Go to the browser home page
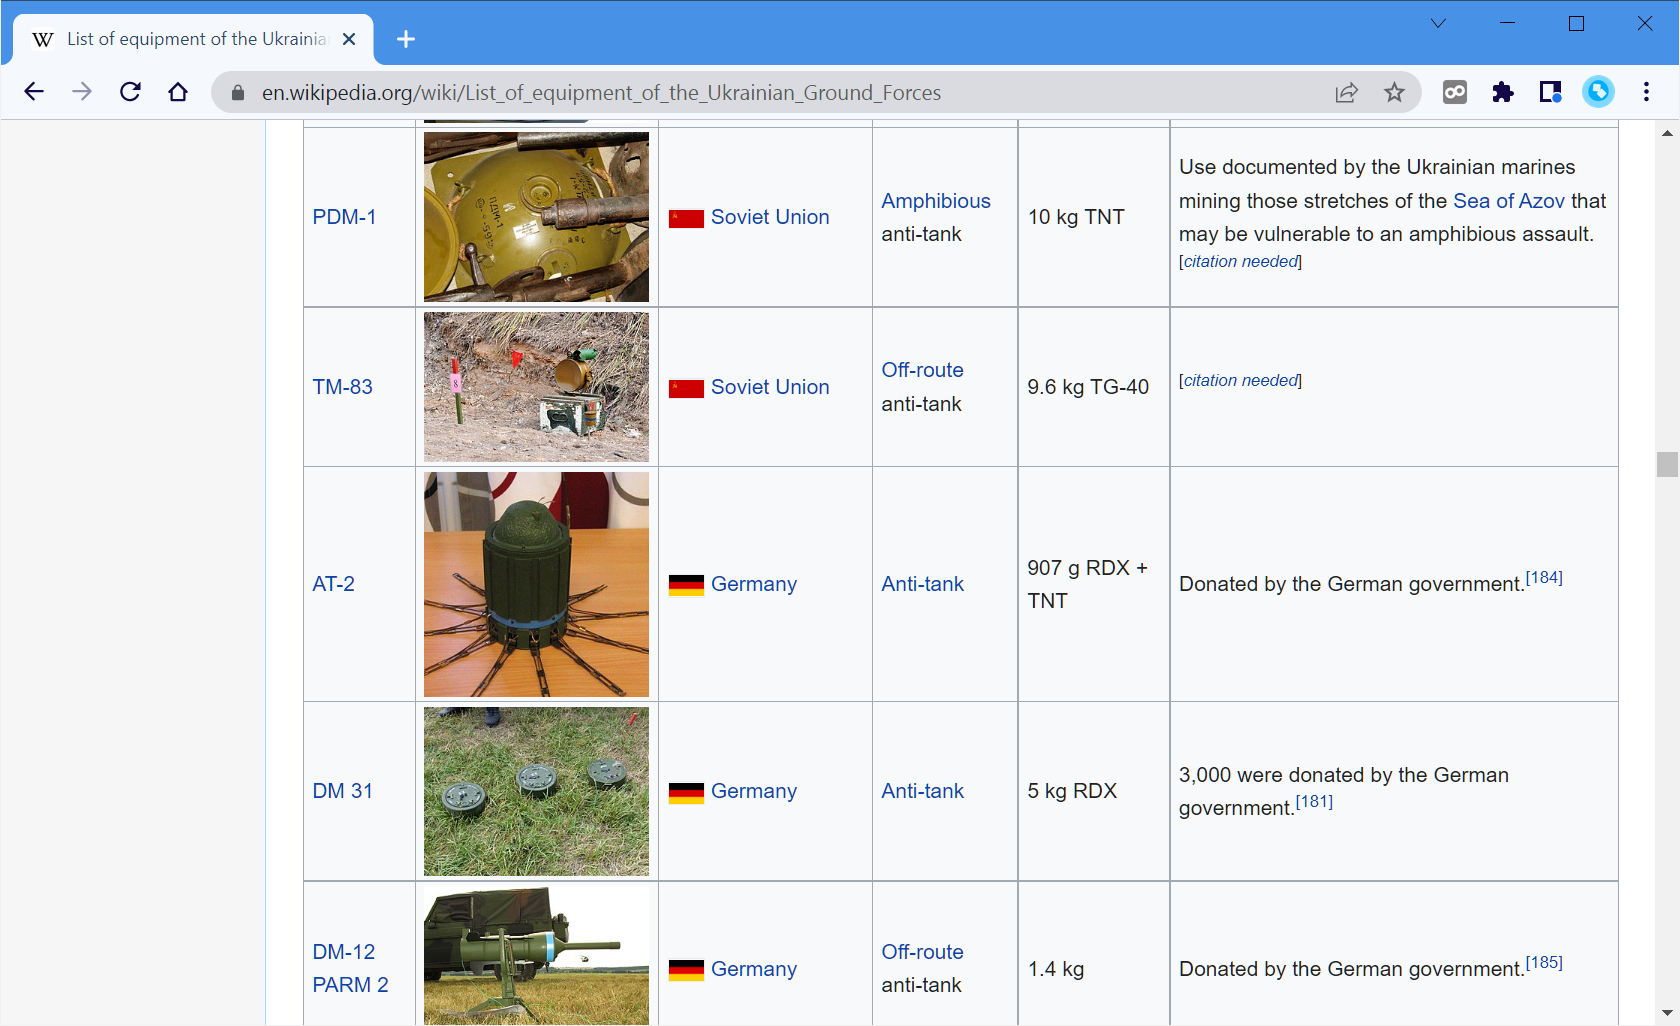The height and width of the screenshot is (1026, 1680). click(178, 92)
